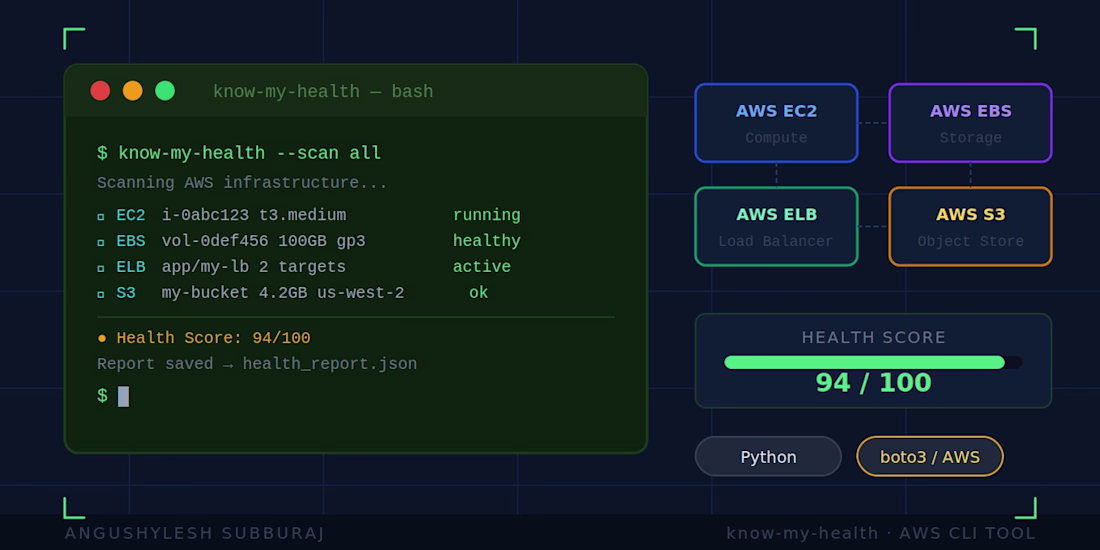Click the know-my-health — bash title

coord(323,92)
